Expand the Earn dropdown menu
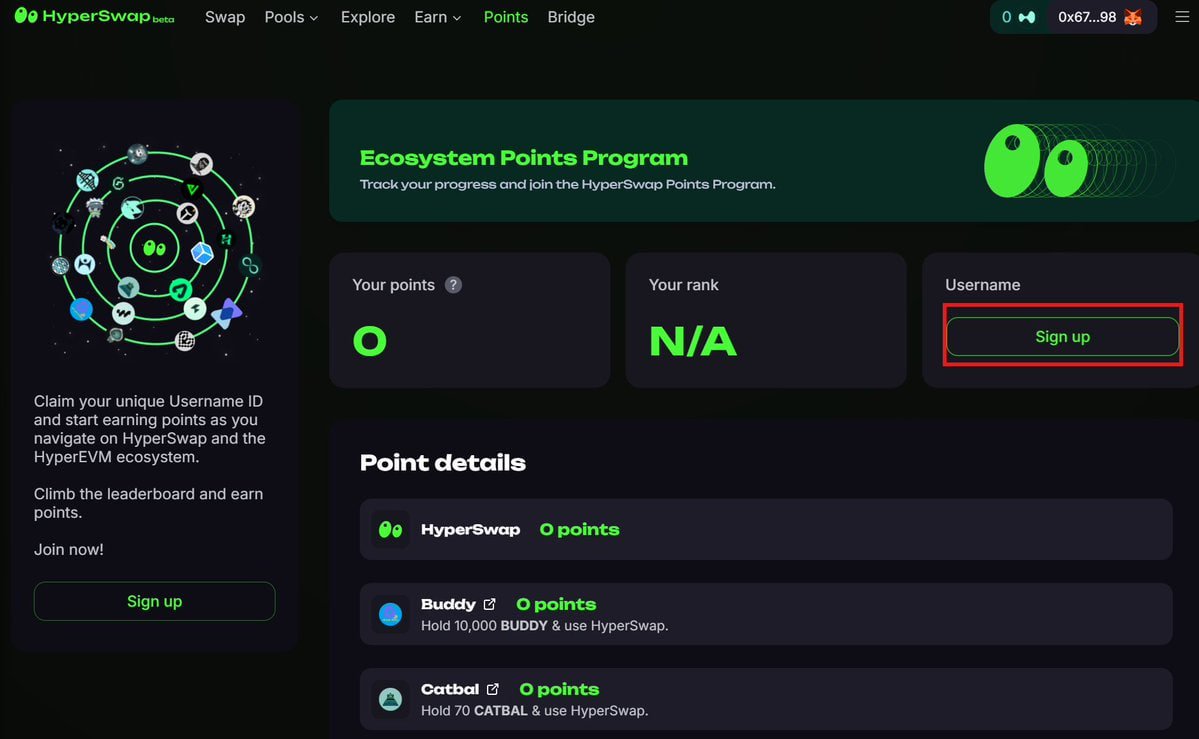 [x=438, y=17]
